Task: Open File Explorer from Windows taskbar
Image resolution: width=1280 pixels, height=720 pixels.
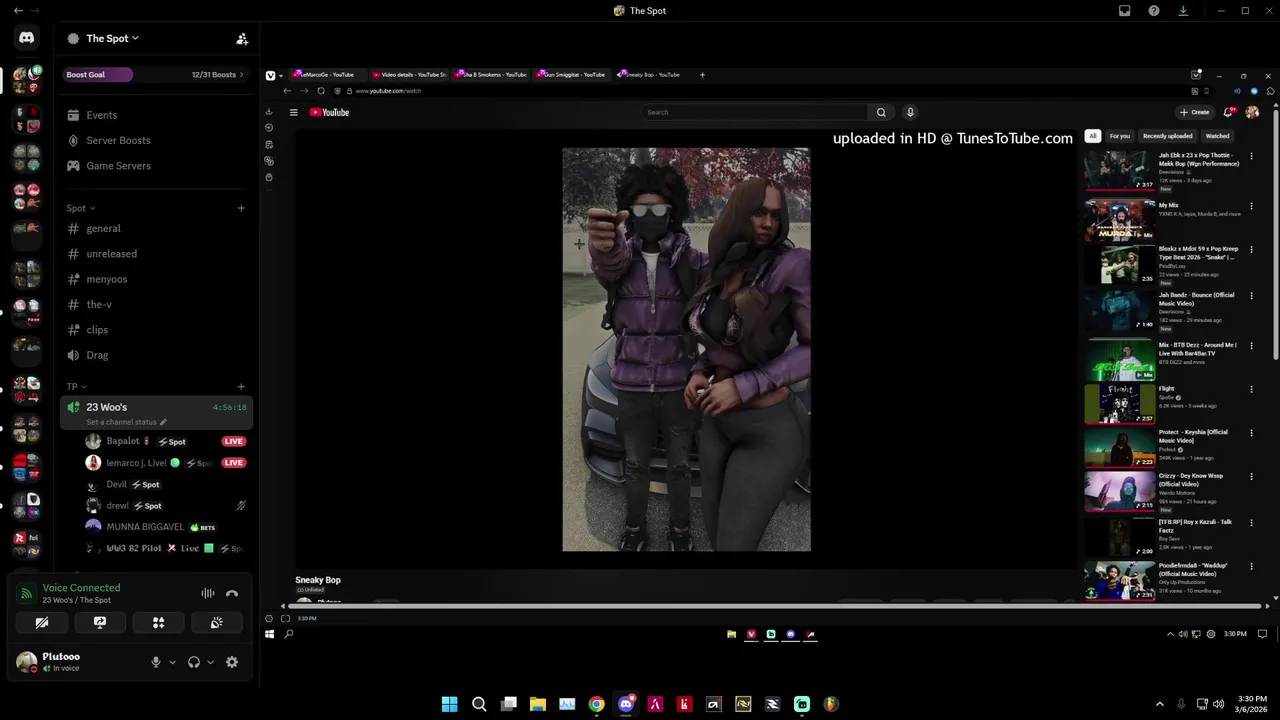Action: tap(538, 704)
